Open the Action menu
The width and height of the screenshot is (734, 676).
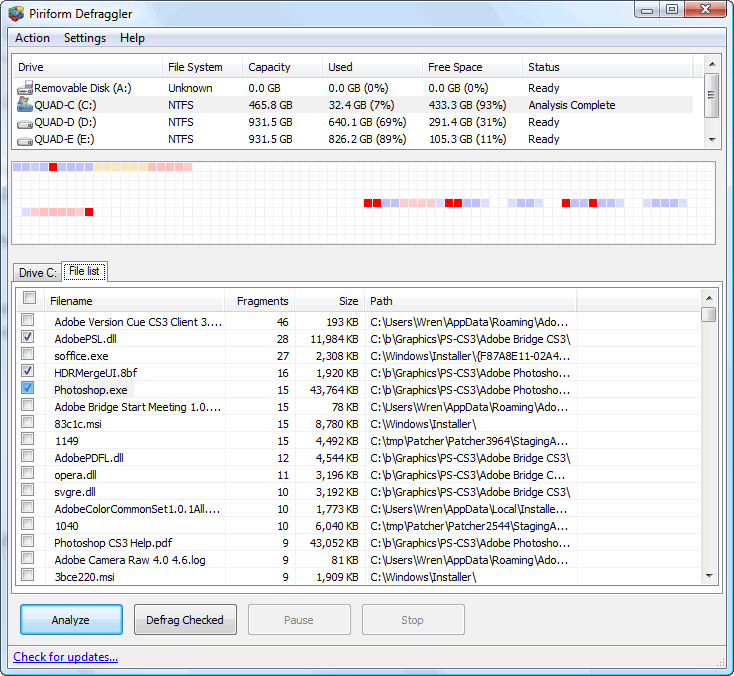[x=32, y=38]
